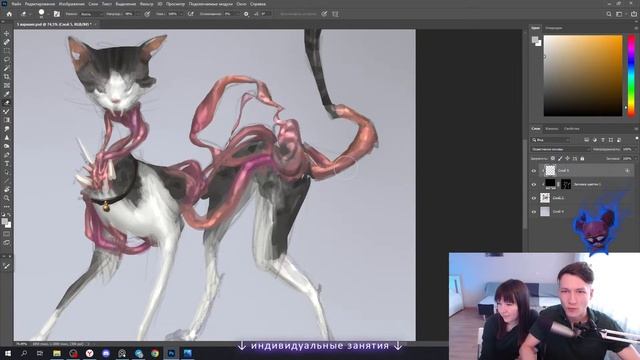640x360 pixels.
Task: Open the Edit Toolbar three-dots button
Action: [x=7, y=207]
